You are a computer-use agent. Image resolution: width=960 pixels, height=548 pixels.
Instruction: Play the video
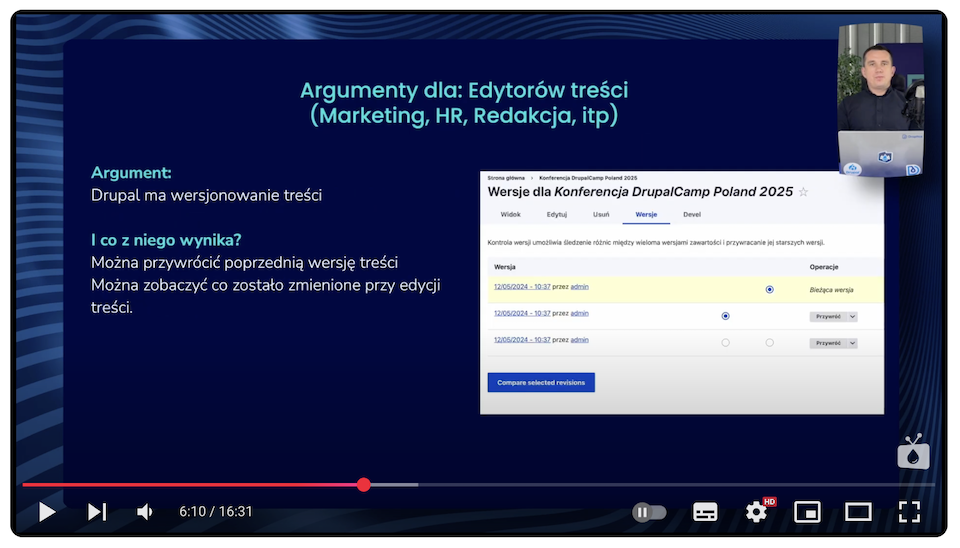pyautogui.click(x=47, y=512)
